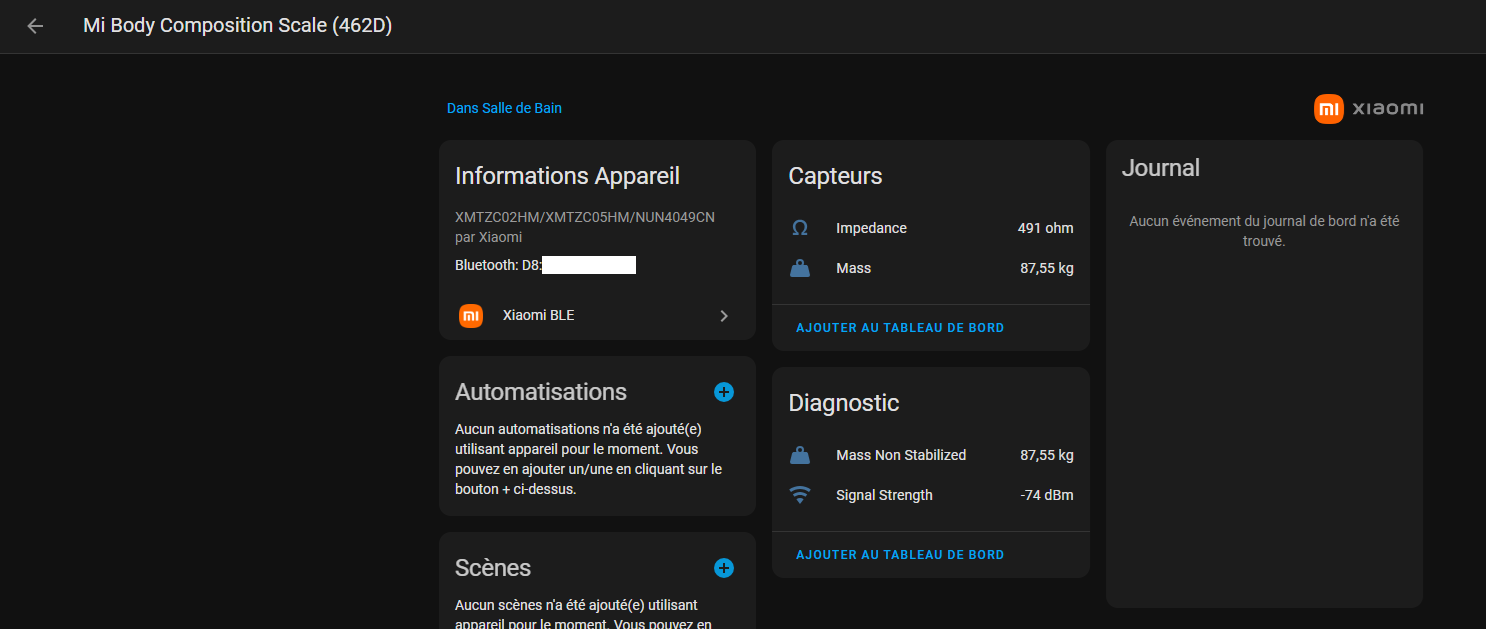Open the Xiaomi BLE integration entry
Image resolution: width=1486 pixels, height=629 pixels.
click(597, 315)
